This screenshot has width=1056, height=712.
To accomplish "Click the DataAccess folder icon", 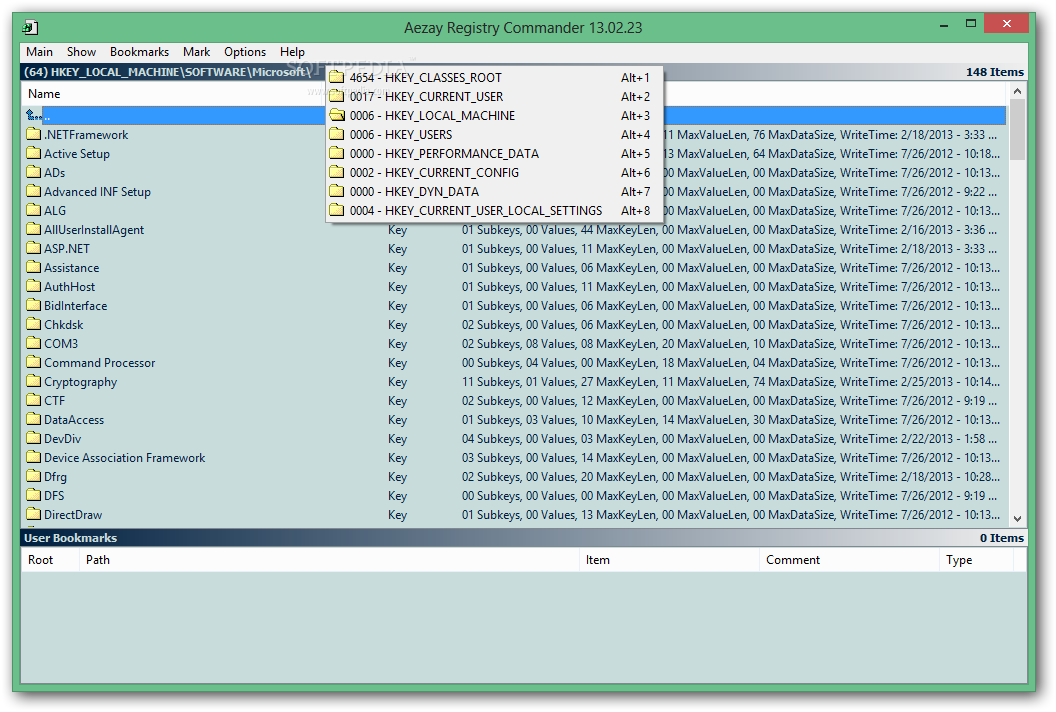I will tap(34, 419).
